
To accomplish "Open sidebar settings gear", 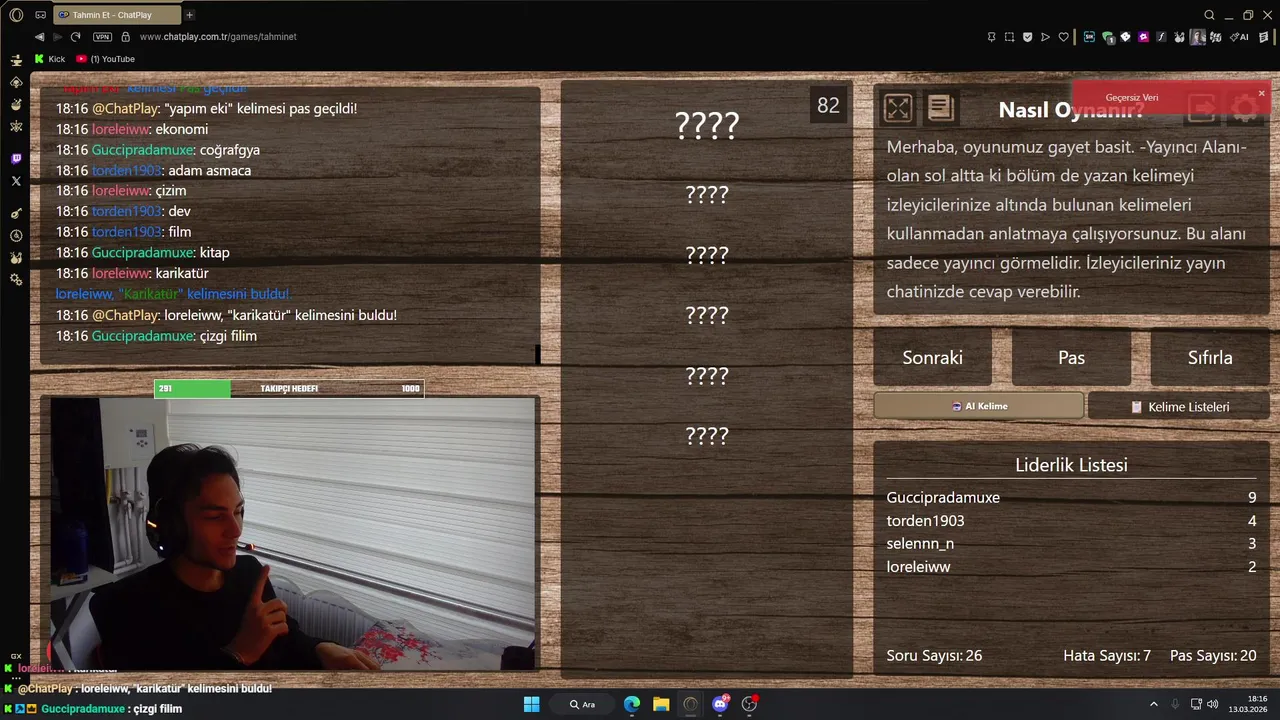I will pos(16,279).
